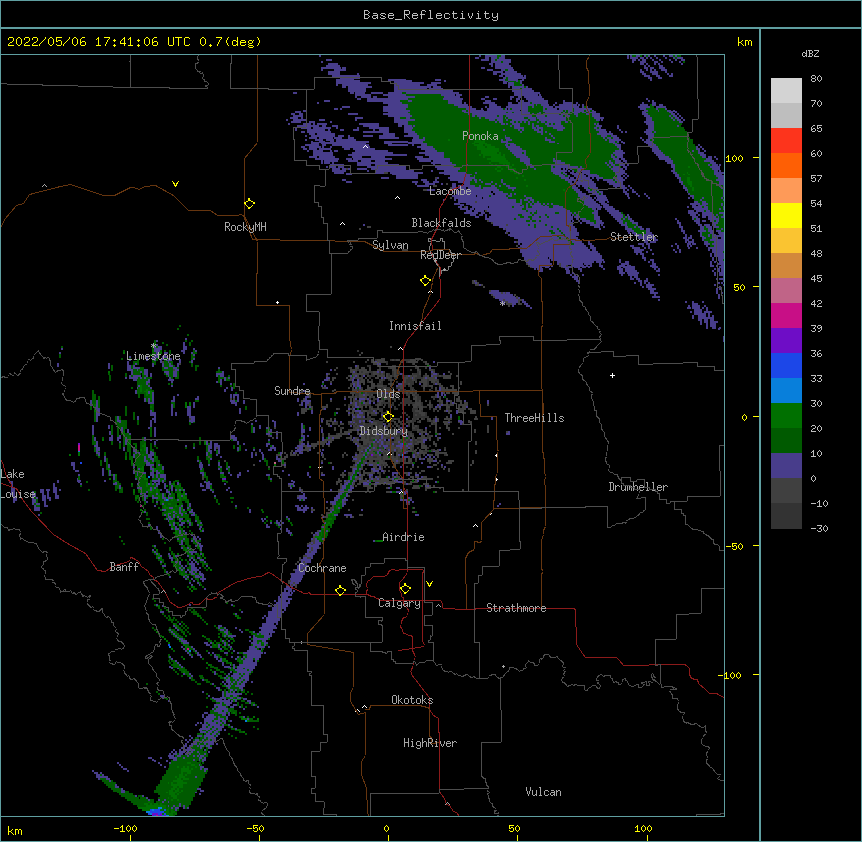Click the Blackfalds city label
This screenshot has width=862, height=842.
tap(441, 223)
